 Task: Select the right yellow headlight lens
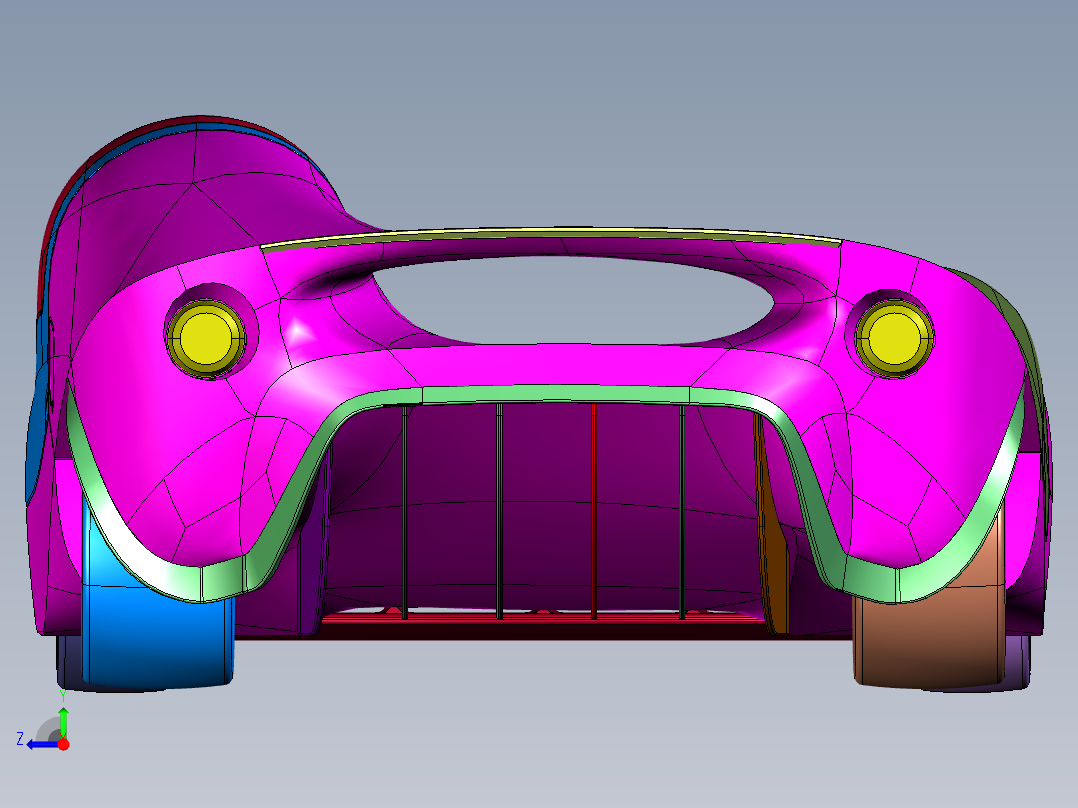point(893,338)
